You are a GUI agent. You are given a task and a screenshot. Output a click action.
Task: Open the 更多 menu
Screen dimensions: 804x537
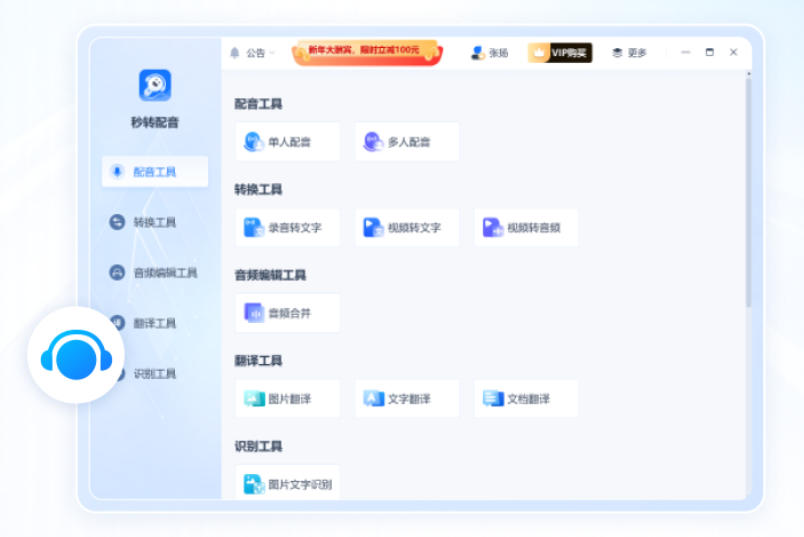[x=630, y=53]
